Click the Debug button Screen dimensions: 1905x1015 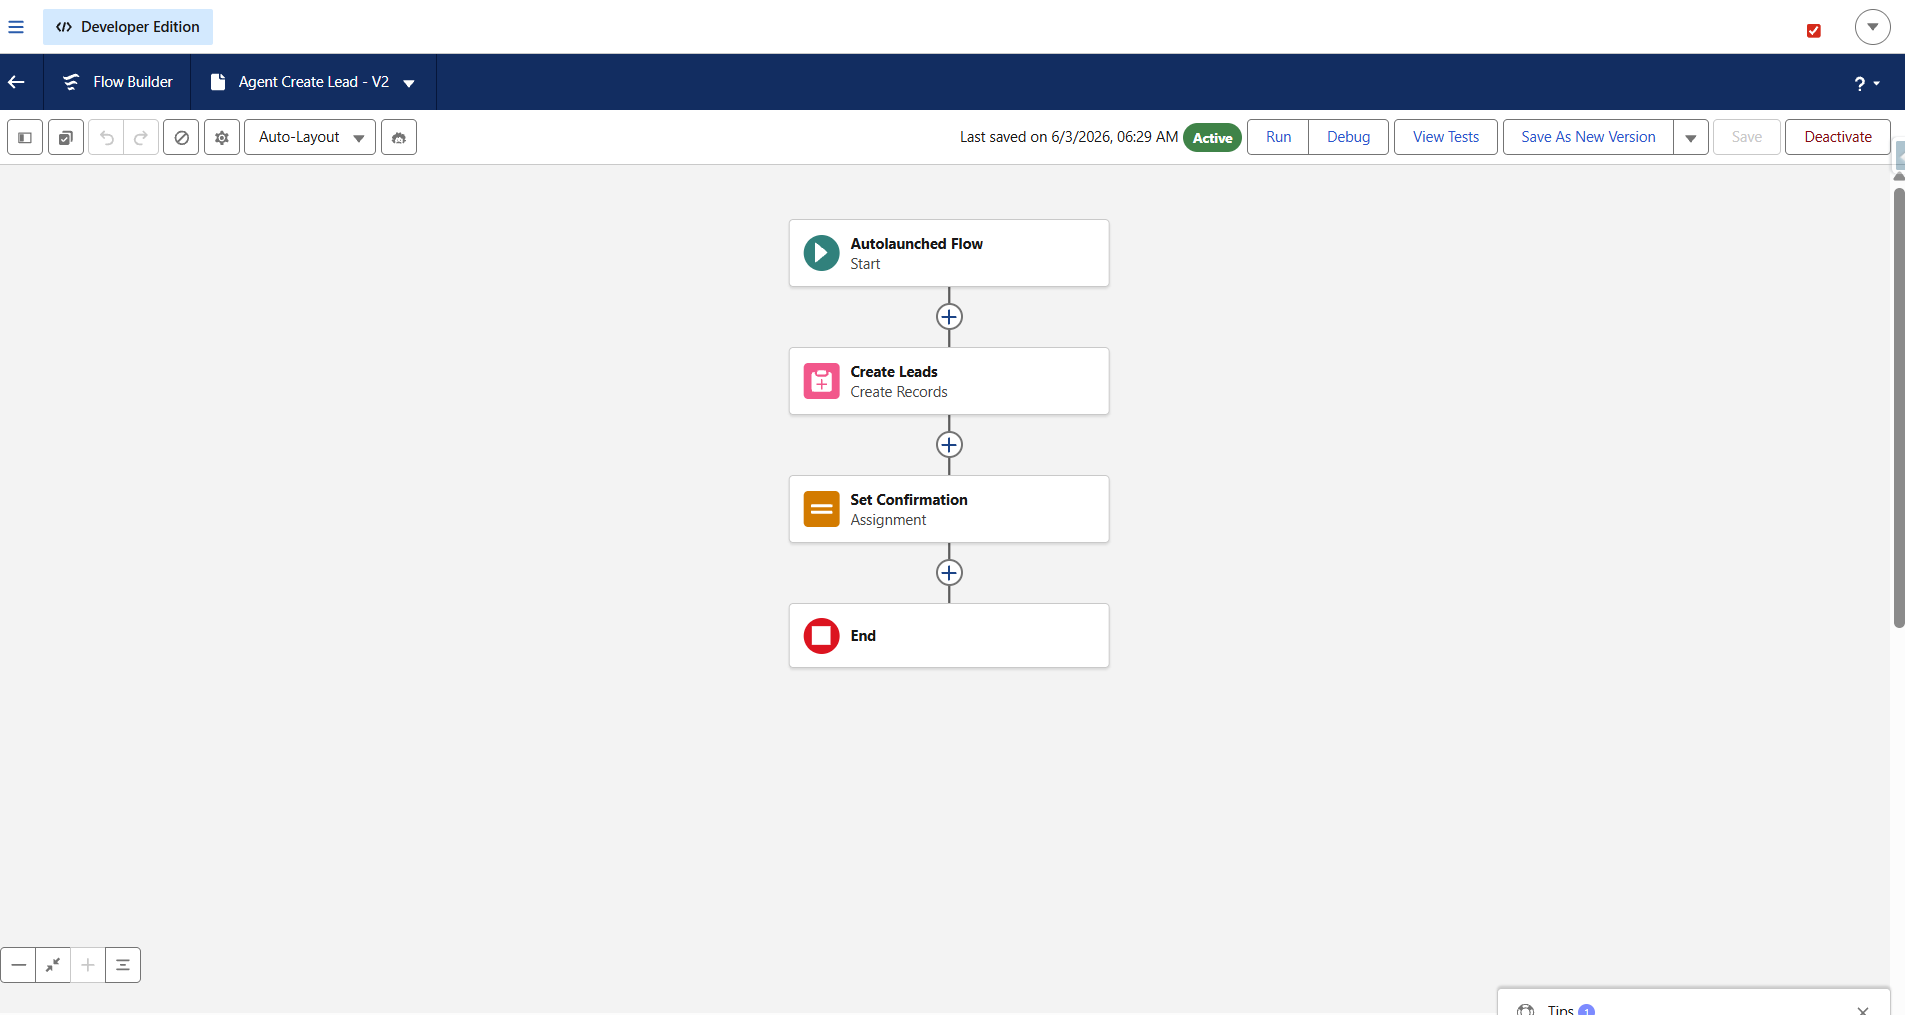pyautogui.click(x=1348, y=137)
